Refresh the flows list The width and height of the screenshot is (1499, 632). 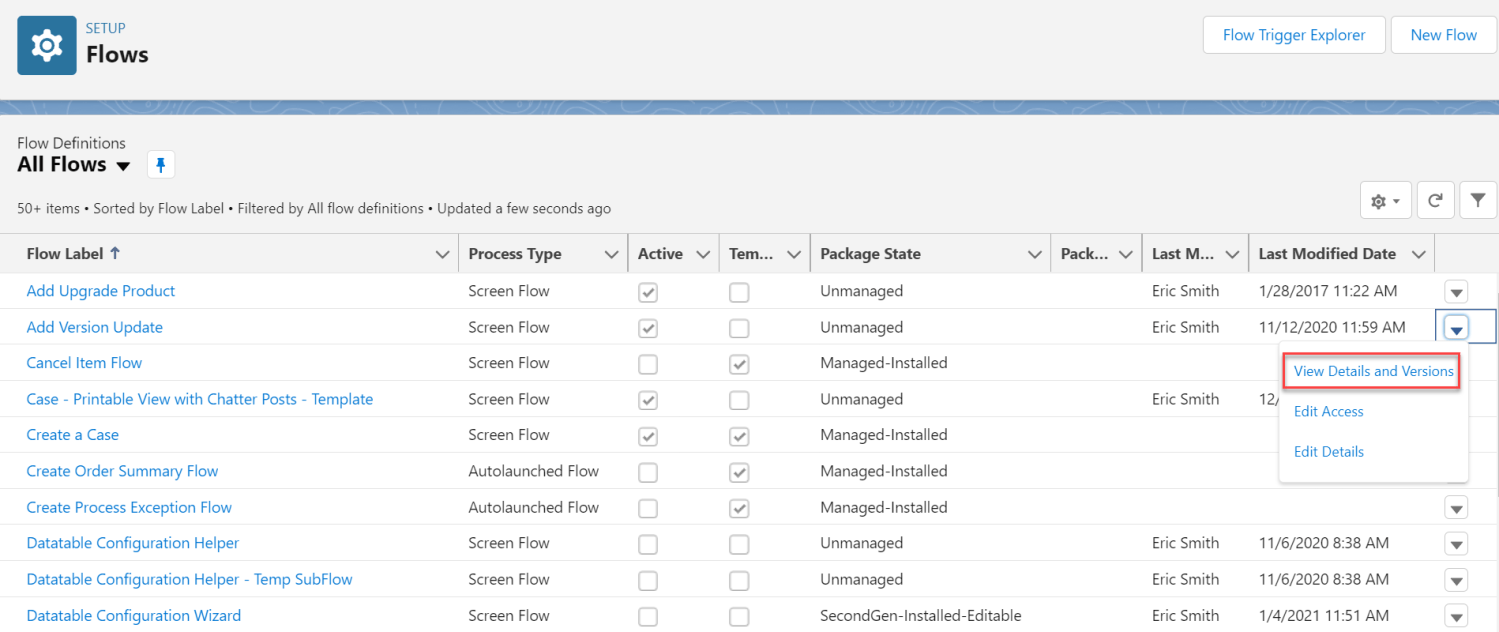click(x=1435, y=199)
